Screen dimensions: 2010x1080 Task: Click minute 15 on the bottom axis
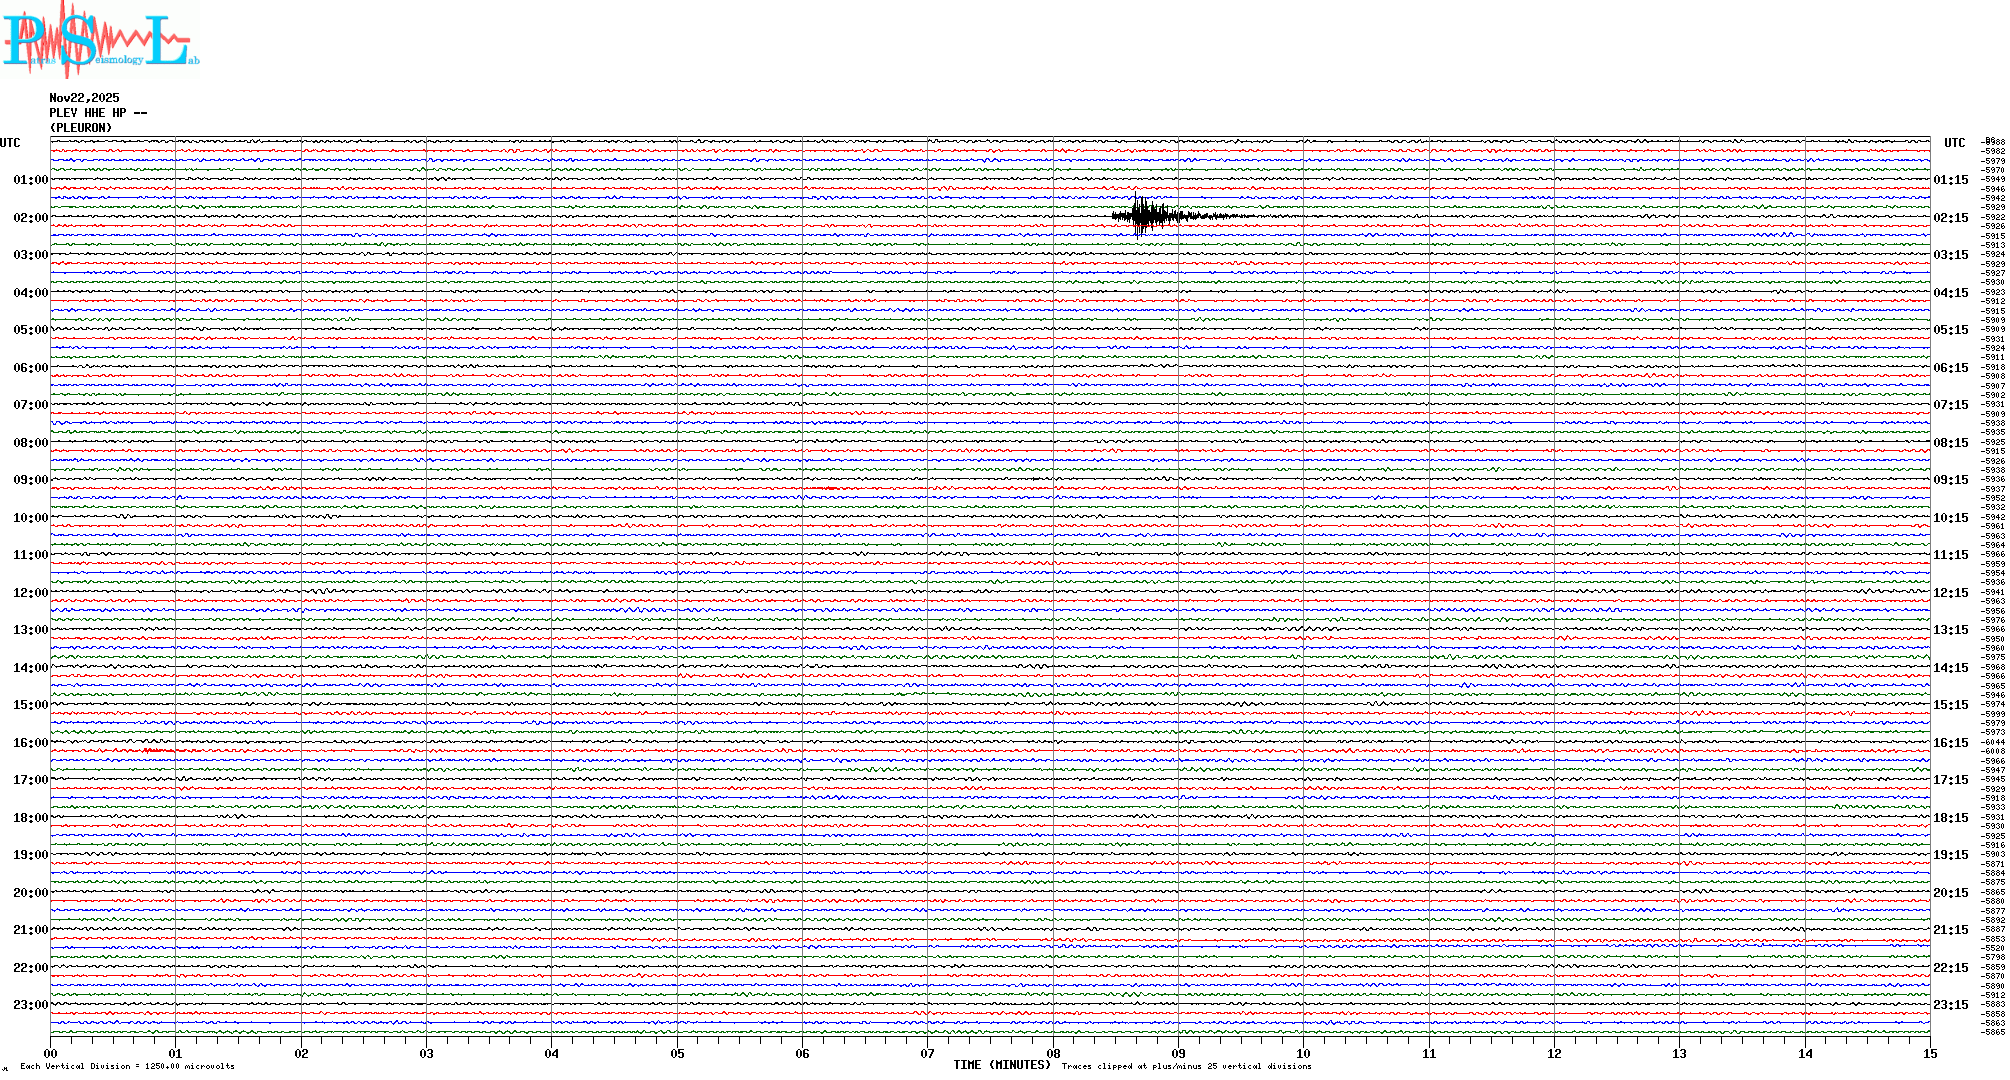point(1929,1054)
